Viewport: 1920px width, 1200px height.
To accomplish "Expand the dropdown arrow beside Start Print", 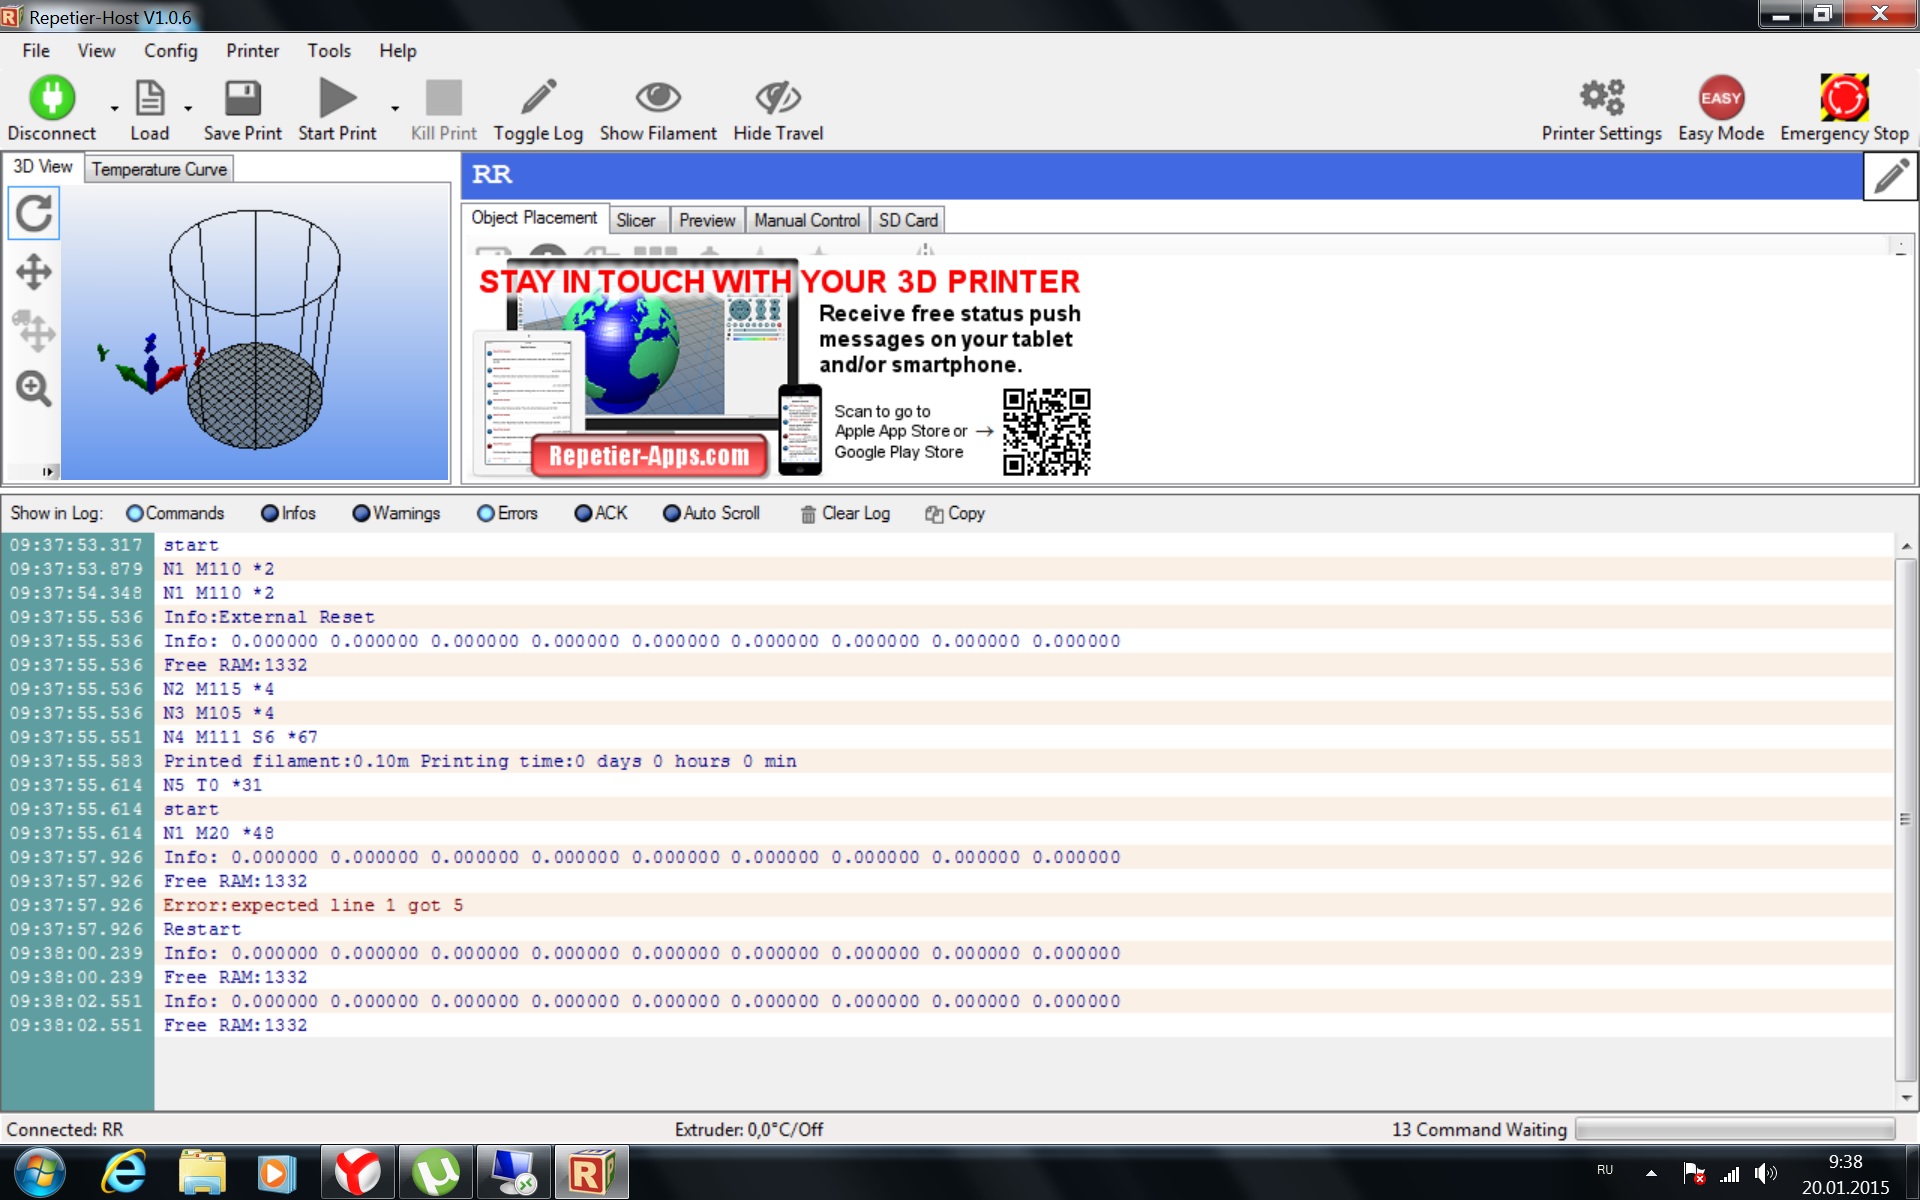I will click(x=395, y=108).
